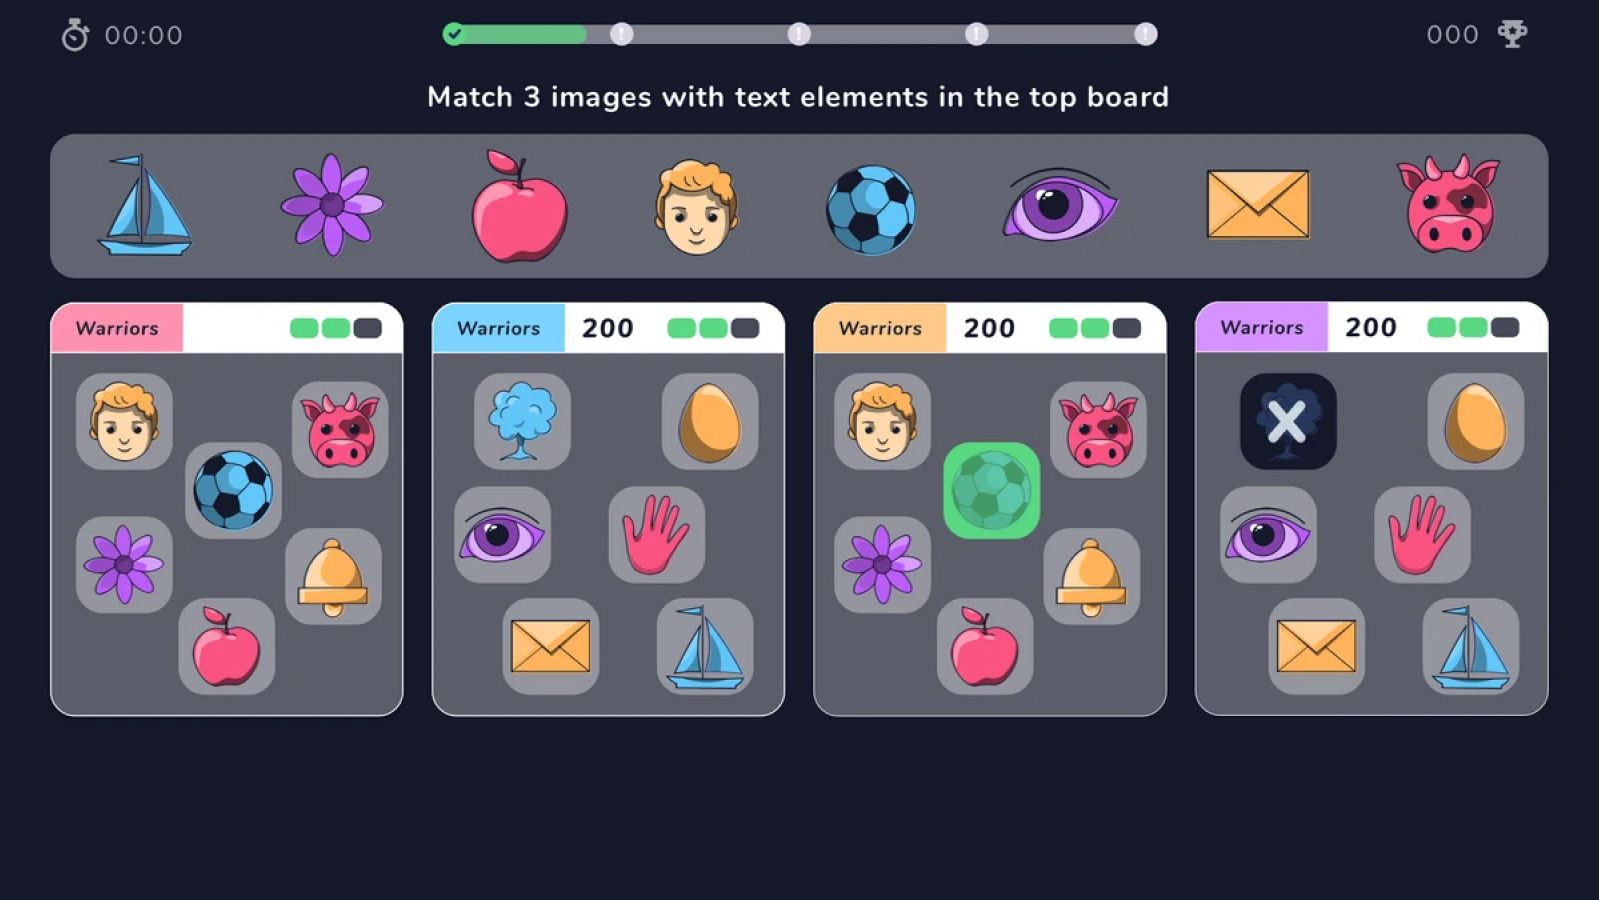Select the sailboat in the top board
Image resolution: width=1599 pixels, height=900 pixels.
[145, 205]
